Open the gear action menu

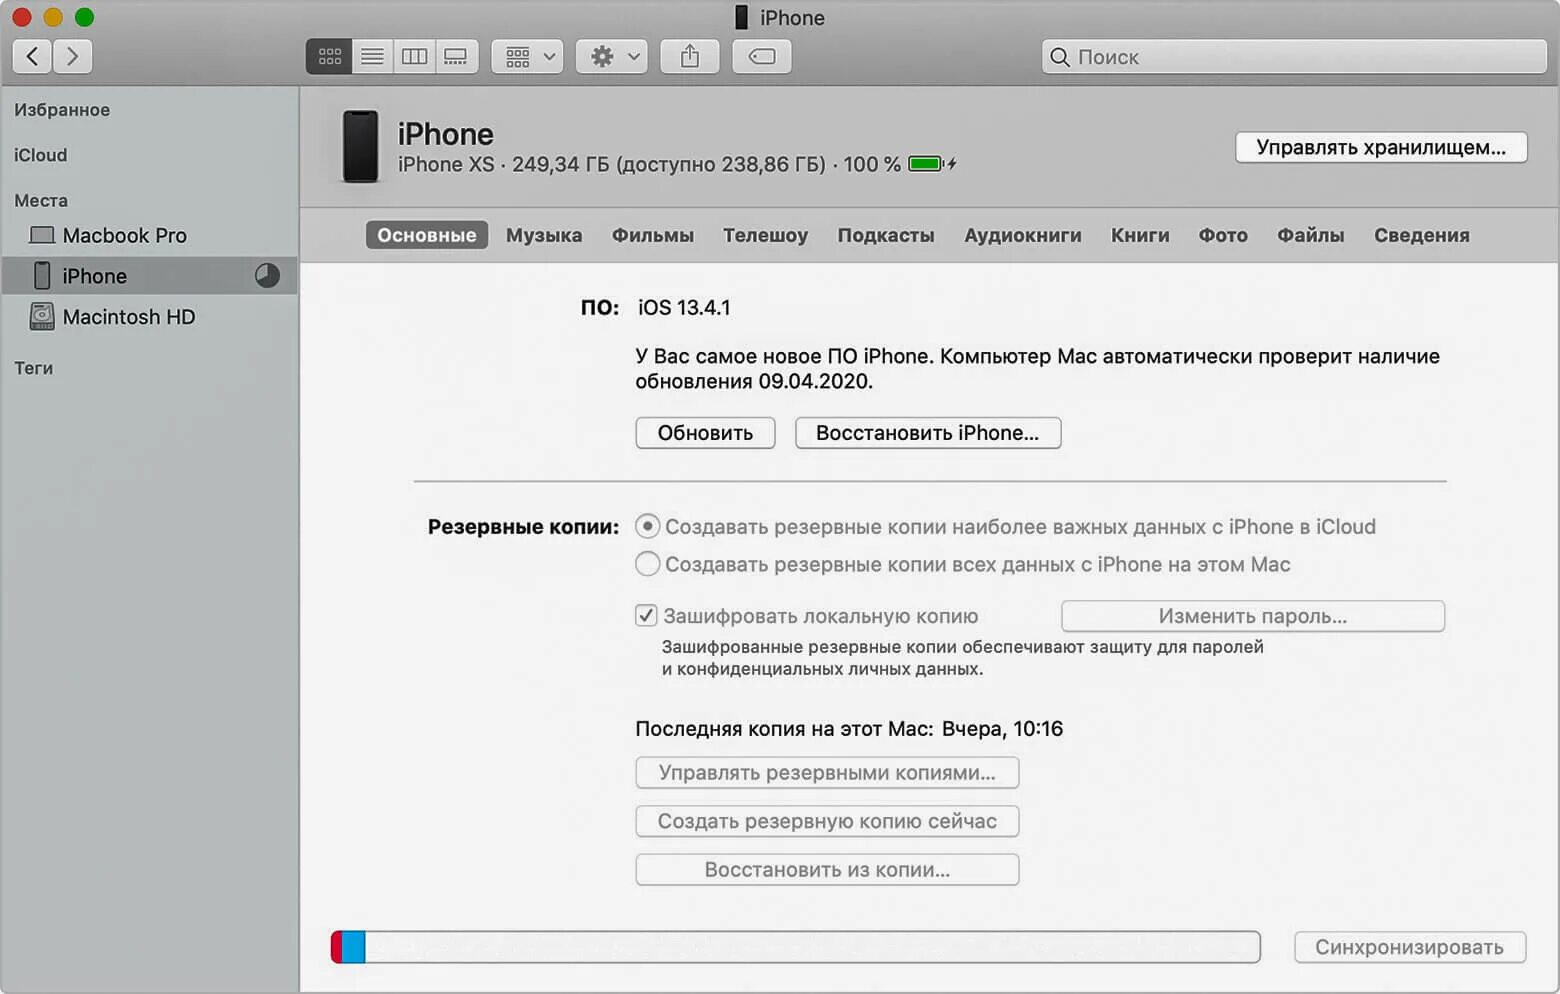click(612, 57)
